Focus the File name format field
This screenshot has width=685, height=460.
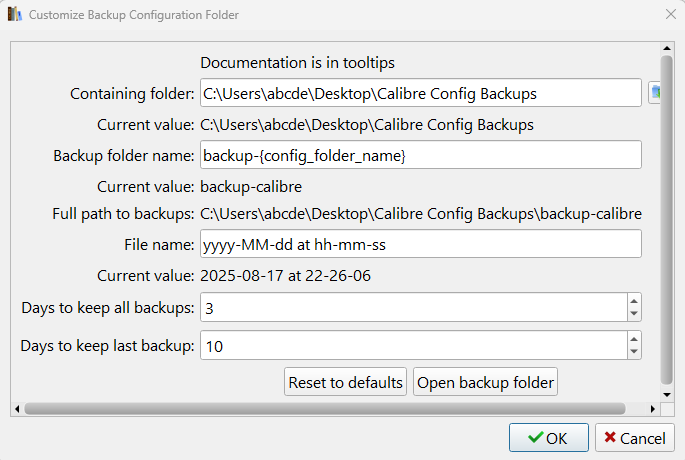[420, 245]
